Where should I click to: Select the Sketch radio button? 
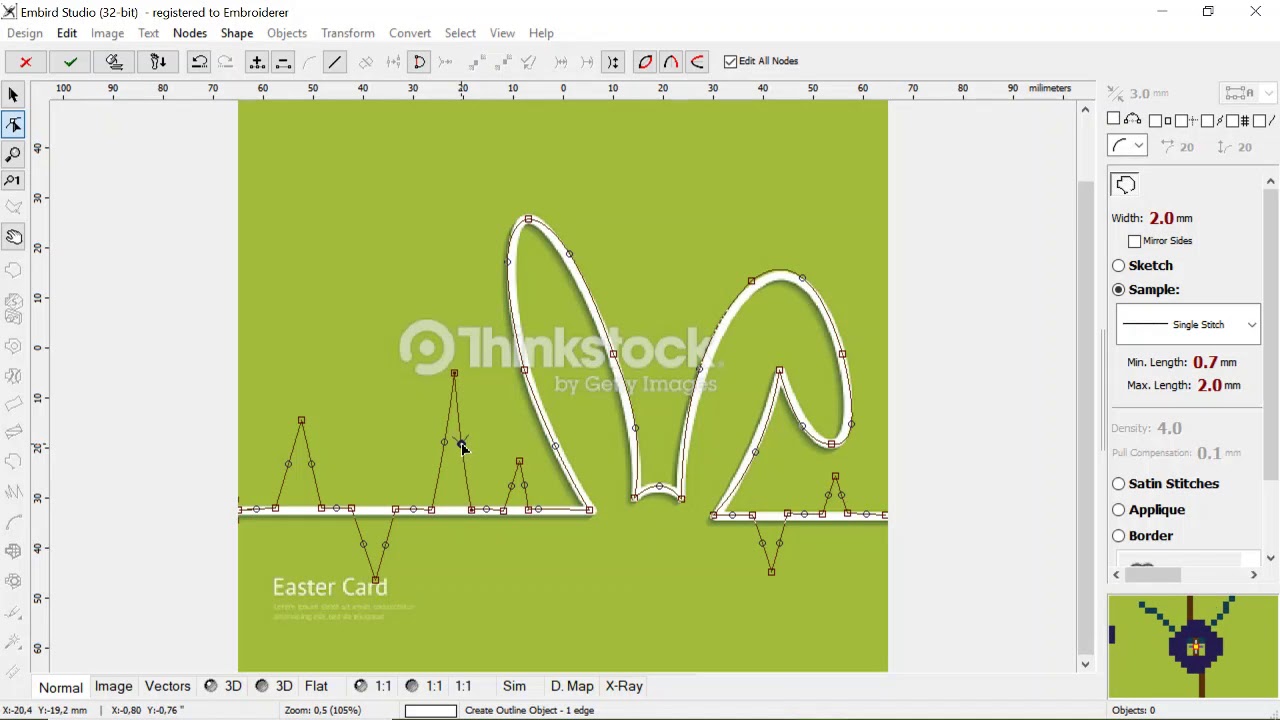click(1118, 266)
